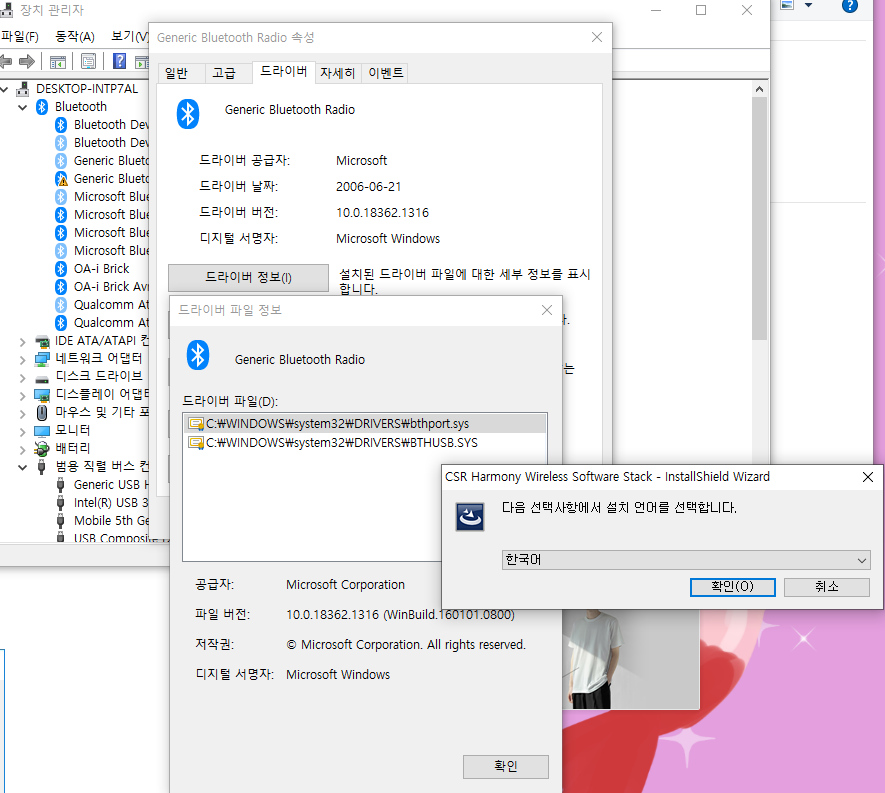Maximize the Device Manager window
This screenshot has height=793, width=885.
click(x=701, y=10)
